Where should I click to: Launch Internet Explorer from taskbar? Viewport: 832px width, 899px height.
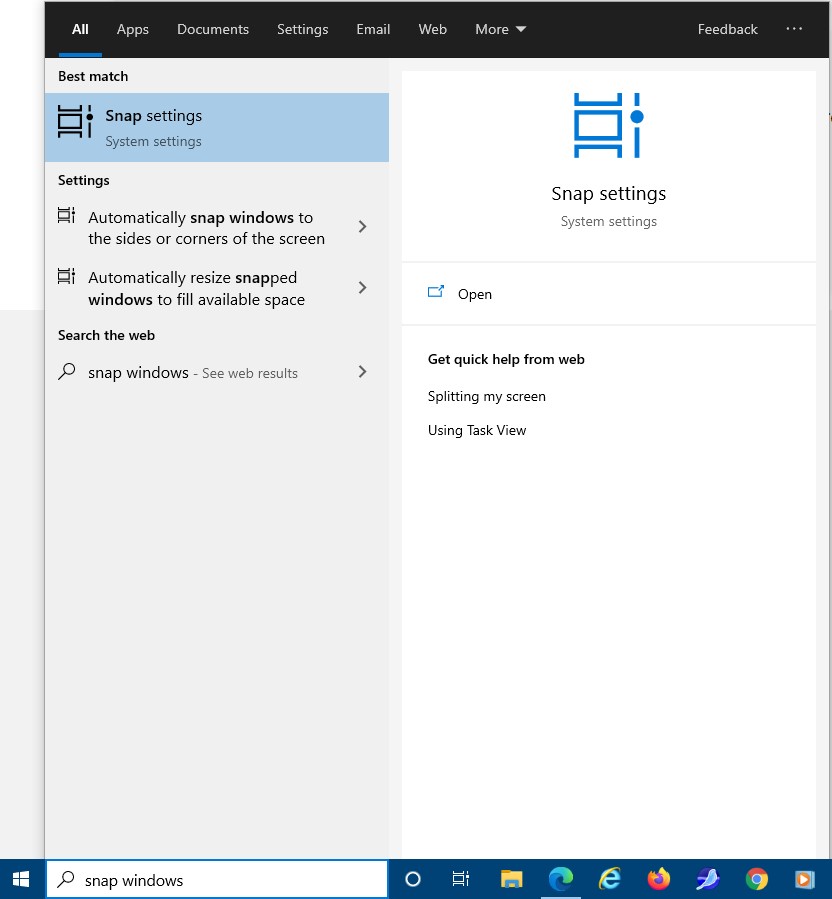click(x=610, y=879)
